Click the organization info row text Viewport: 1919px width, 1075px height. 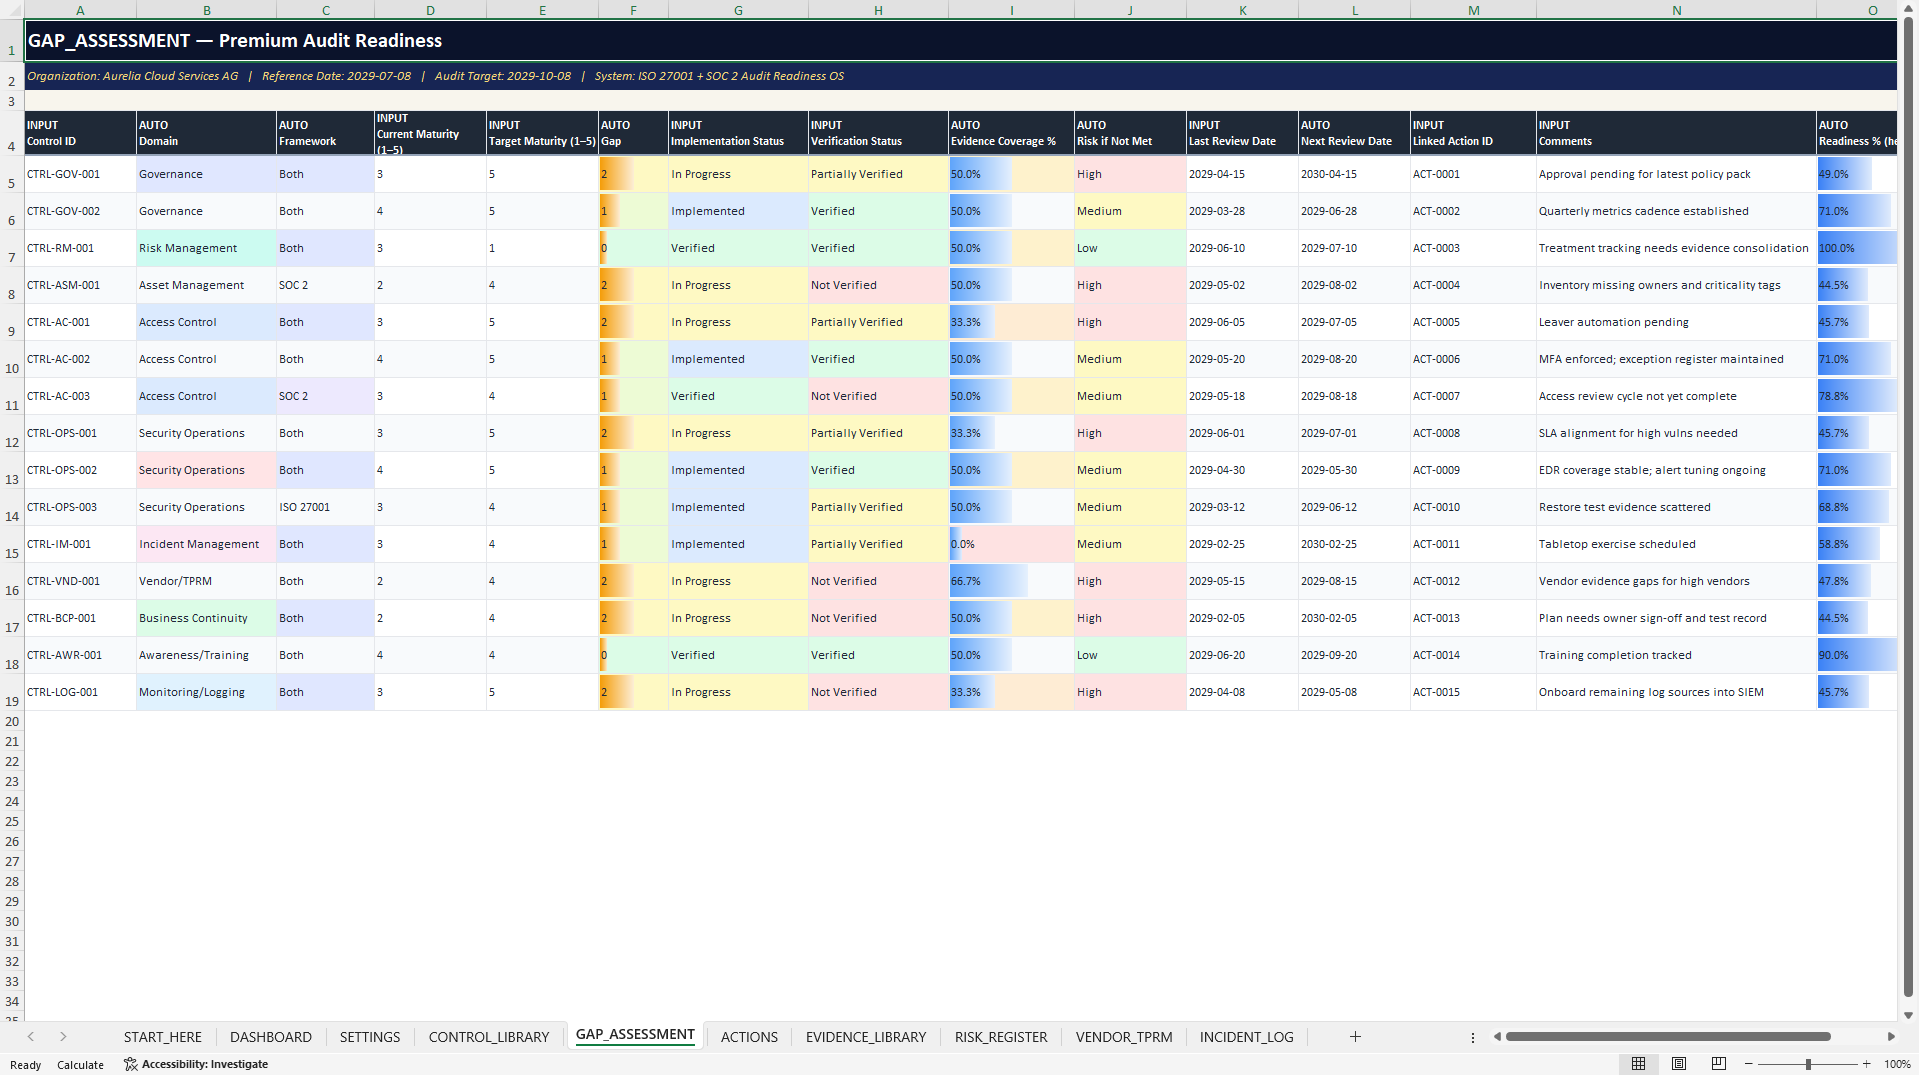tap(435, 76)
